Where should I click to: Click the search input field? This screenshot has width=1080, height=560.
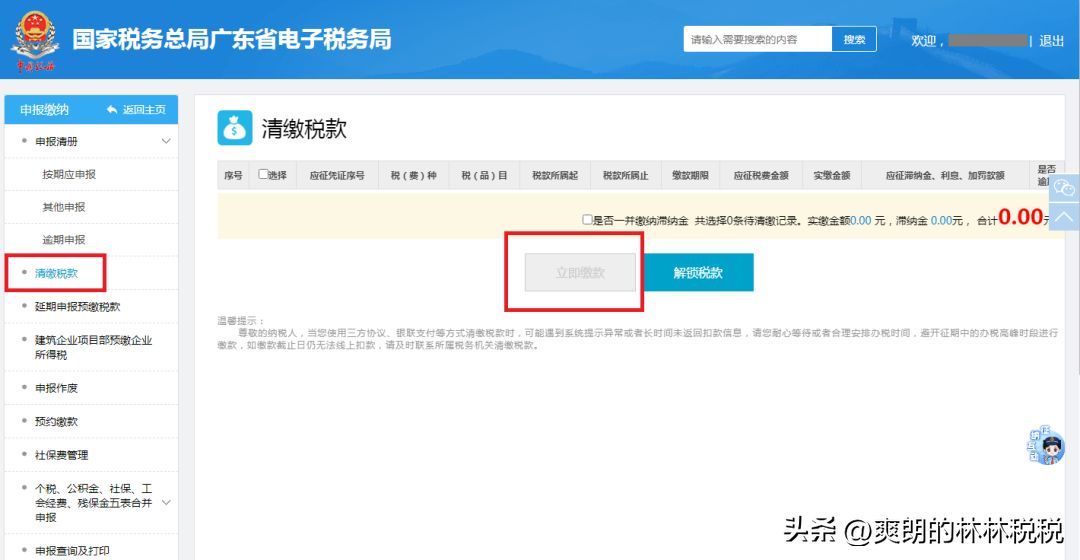(758, 39)
